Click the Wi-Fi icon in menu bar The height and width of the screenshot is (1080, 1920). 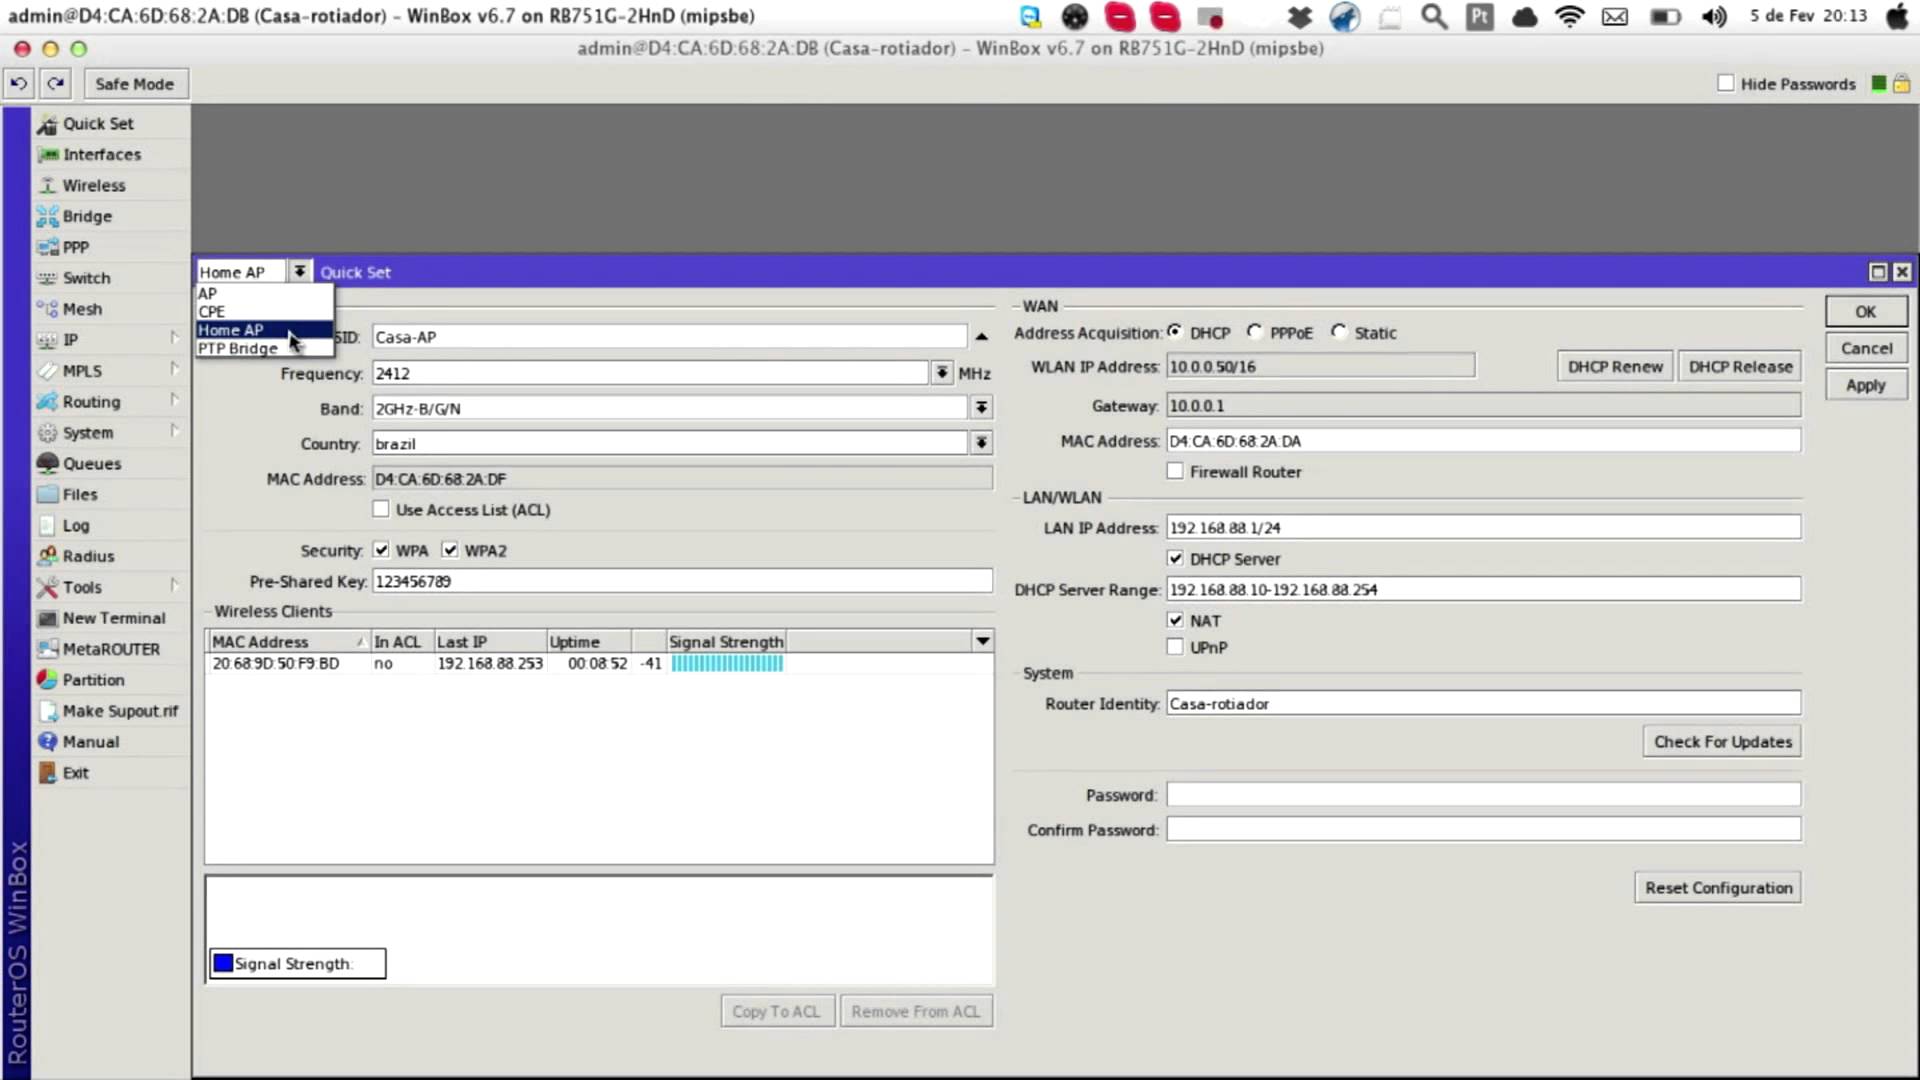tap(1570, 16)
